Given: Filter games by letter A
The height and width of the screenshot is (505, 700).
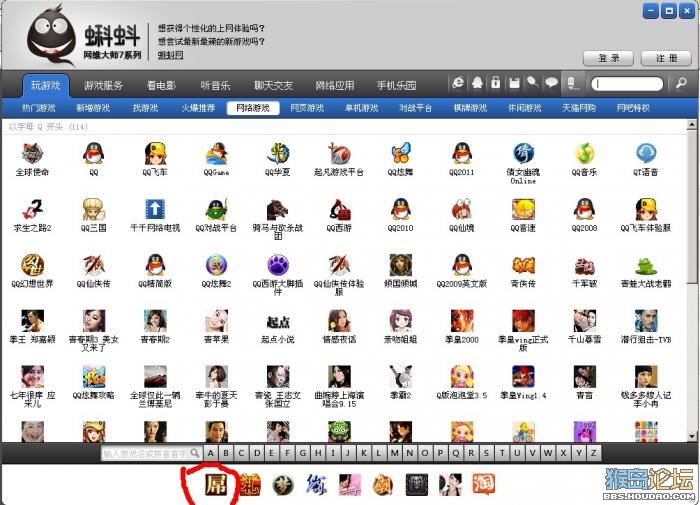Looking at the screenshot, I should [x=211, y=453].
